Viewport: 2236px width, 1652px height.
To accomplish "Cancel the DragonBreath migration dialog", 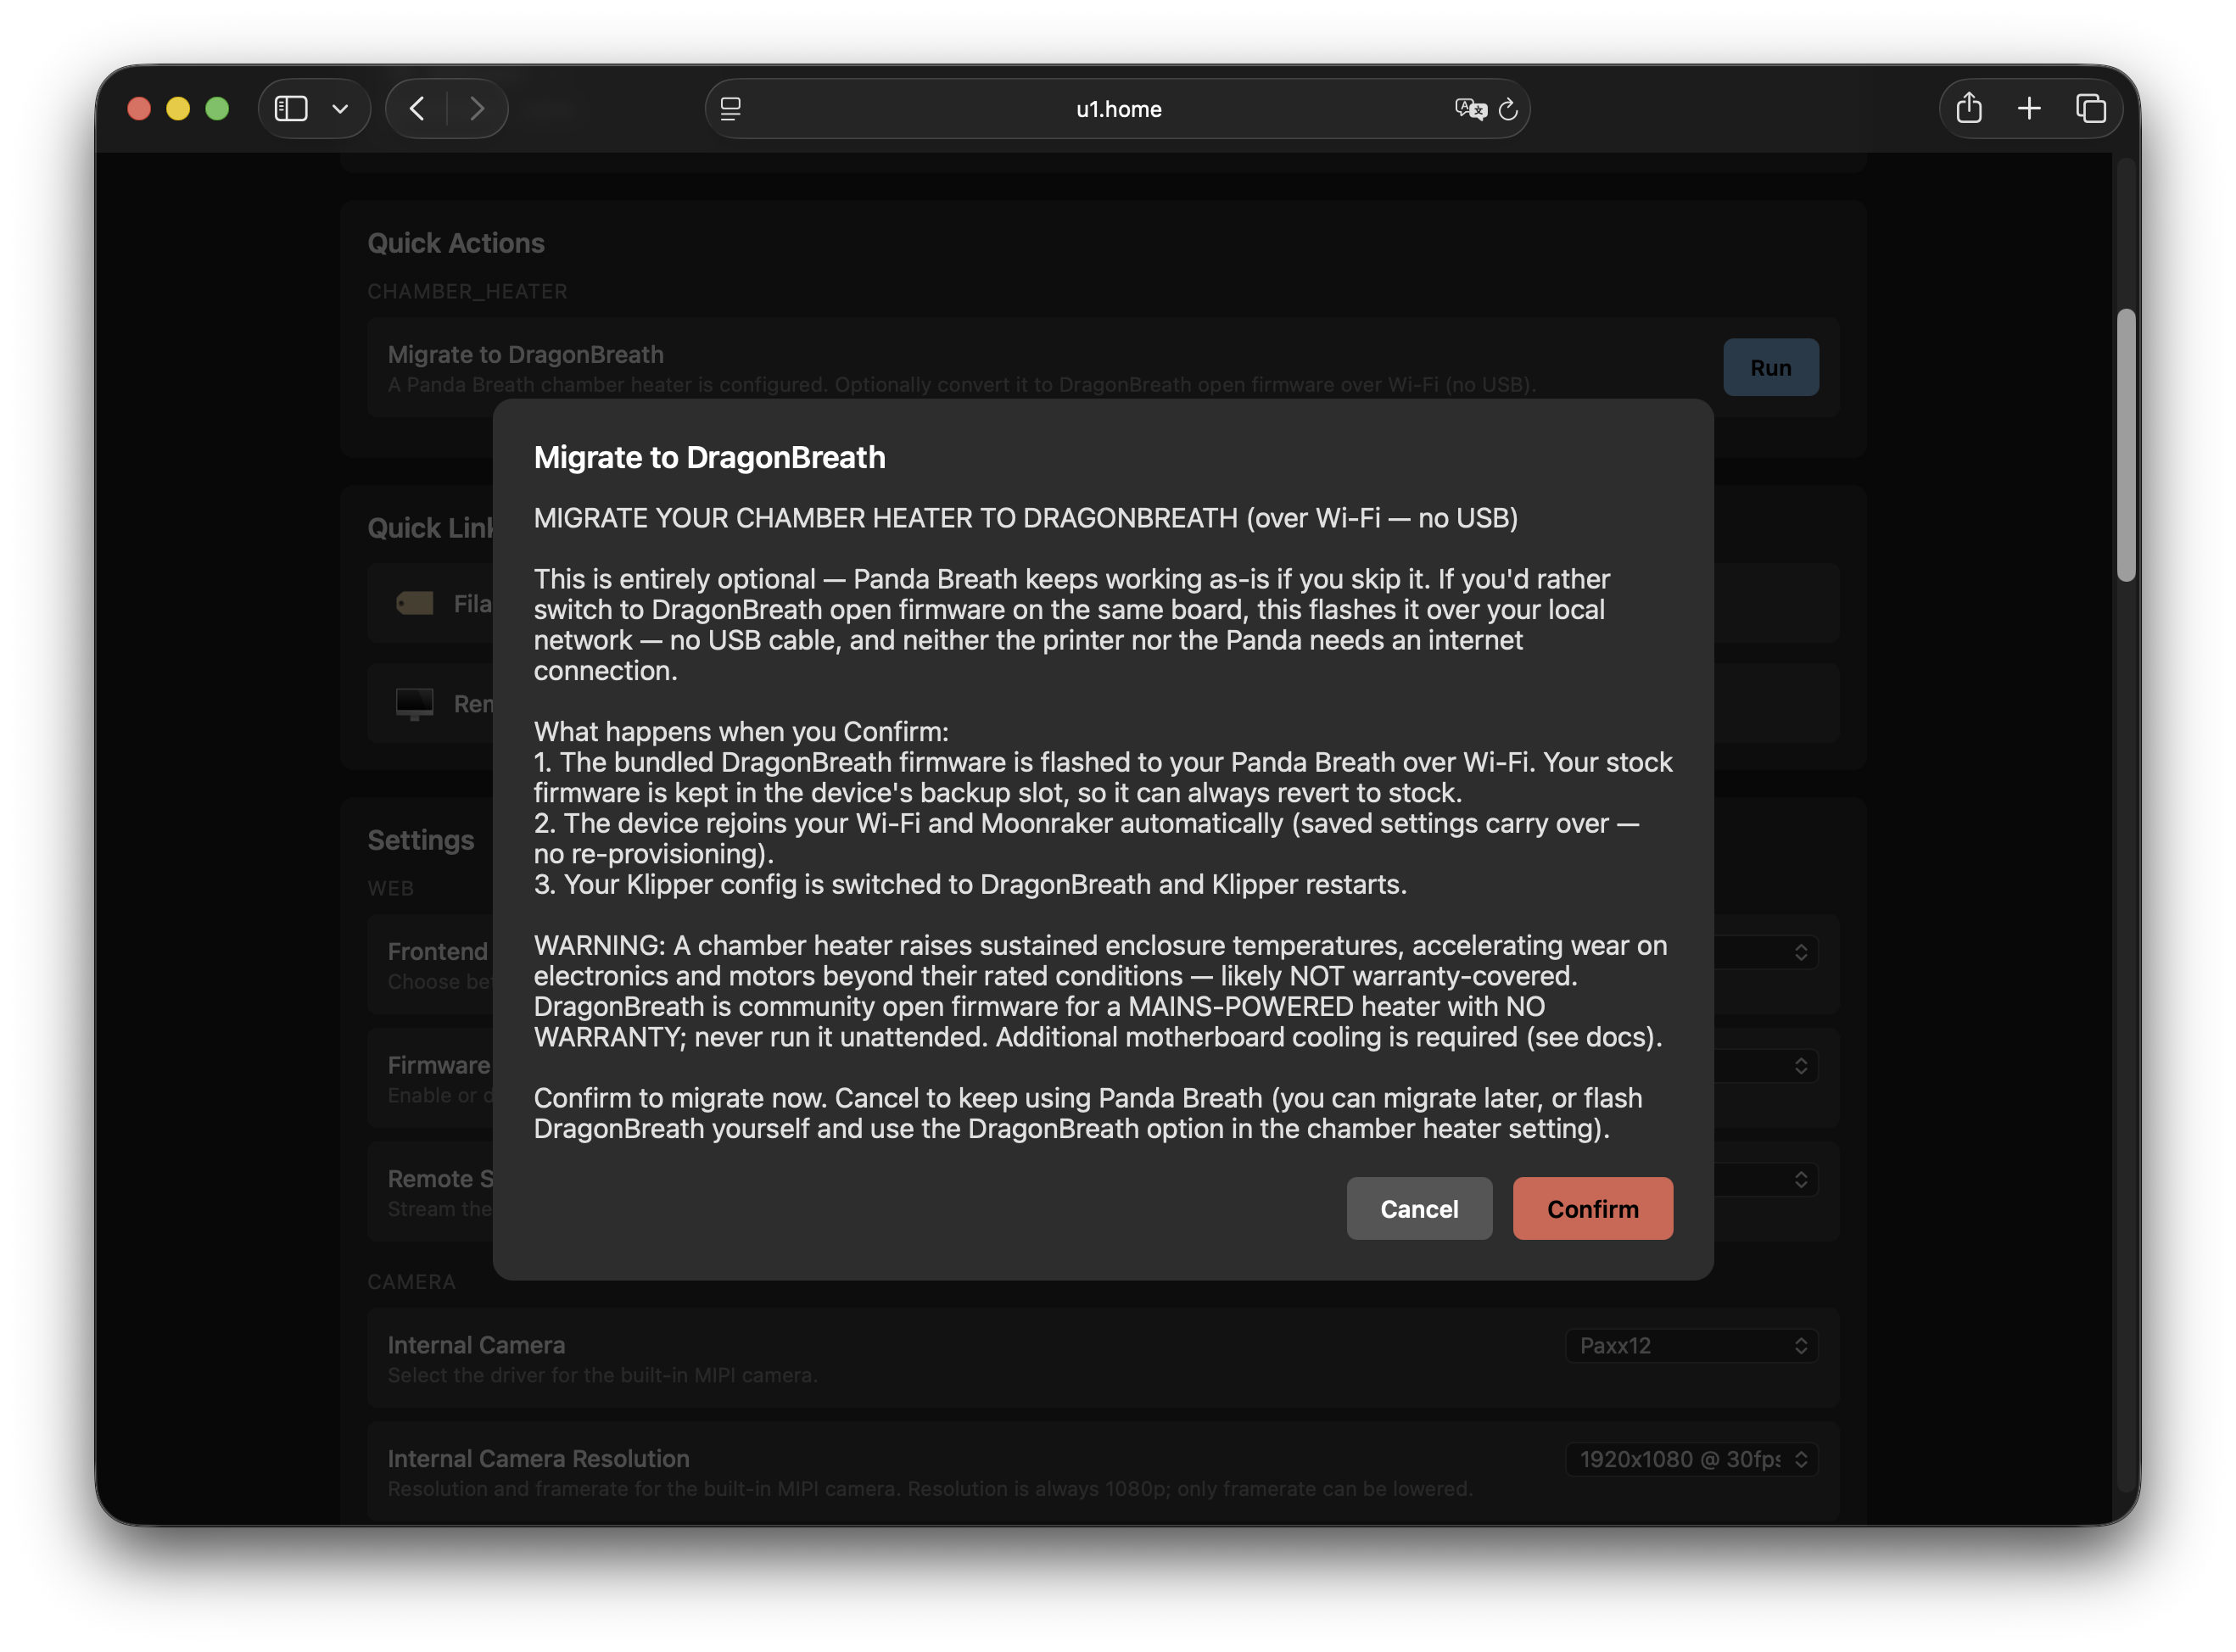I will click(x=1419, y=1208).
